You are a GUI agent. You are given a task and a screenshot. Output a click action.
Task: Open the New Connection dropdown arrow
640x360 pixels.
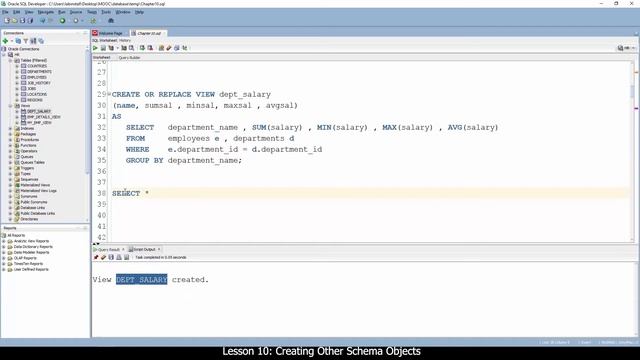(12, 41)
